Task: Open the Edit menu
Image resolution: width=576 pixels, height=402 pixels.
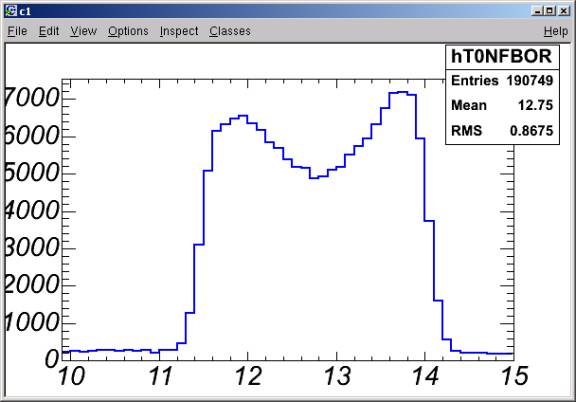Action: pos(49,31)
